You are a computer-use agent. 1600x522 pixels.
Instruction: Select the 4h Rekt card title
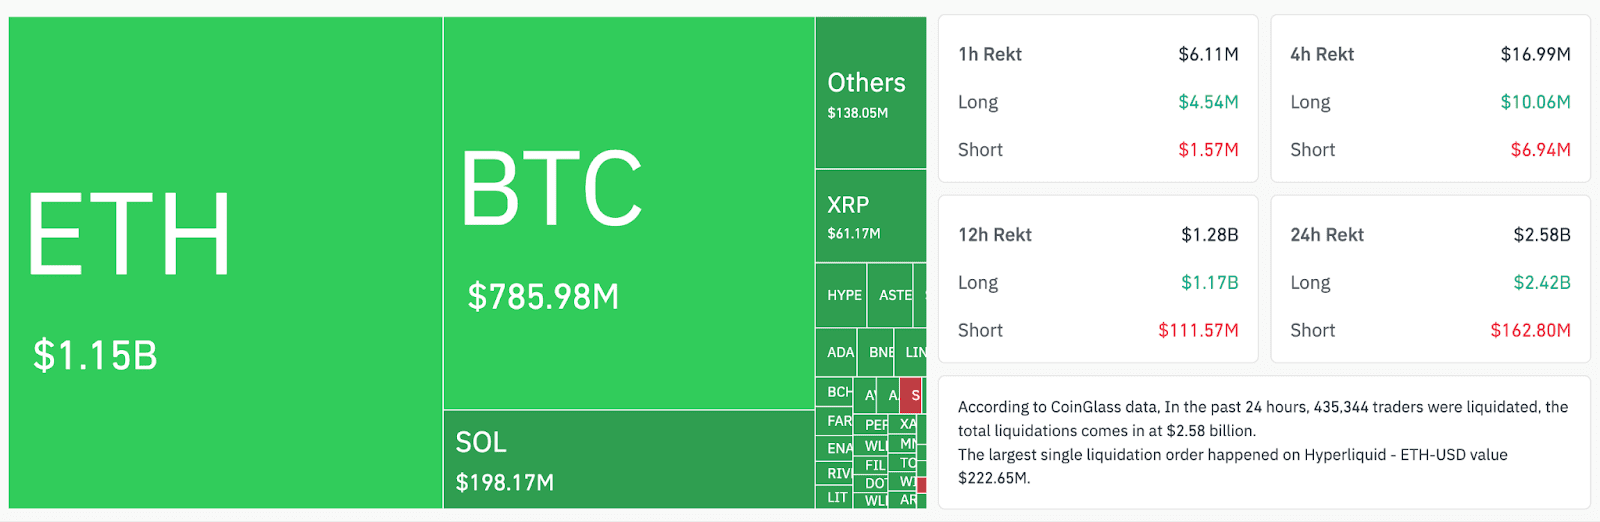click(x=1322, y=55)
